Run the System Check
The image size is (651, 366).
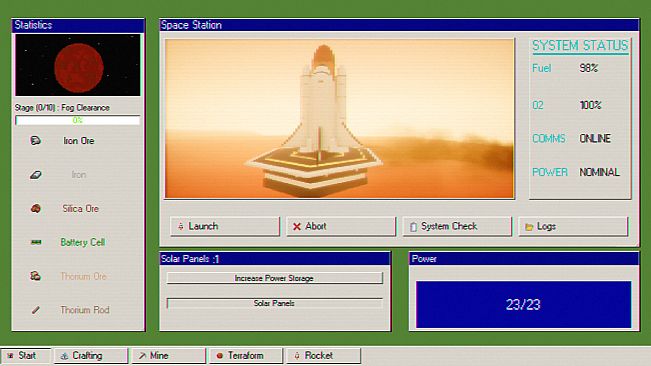[x=457, y=226]
